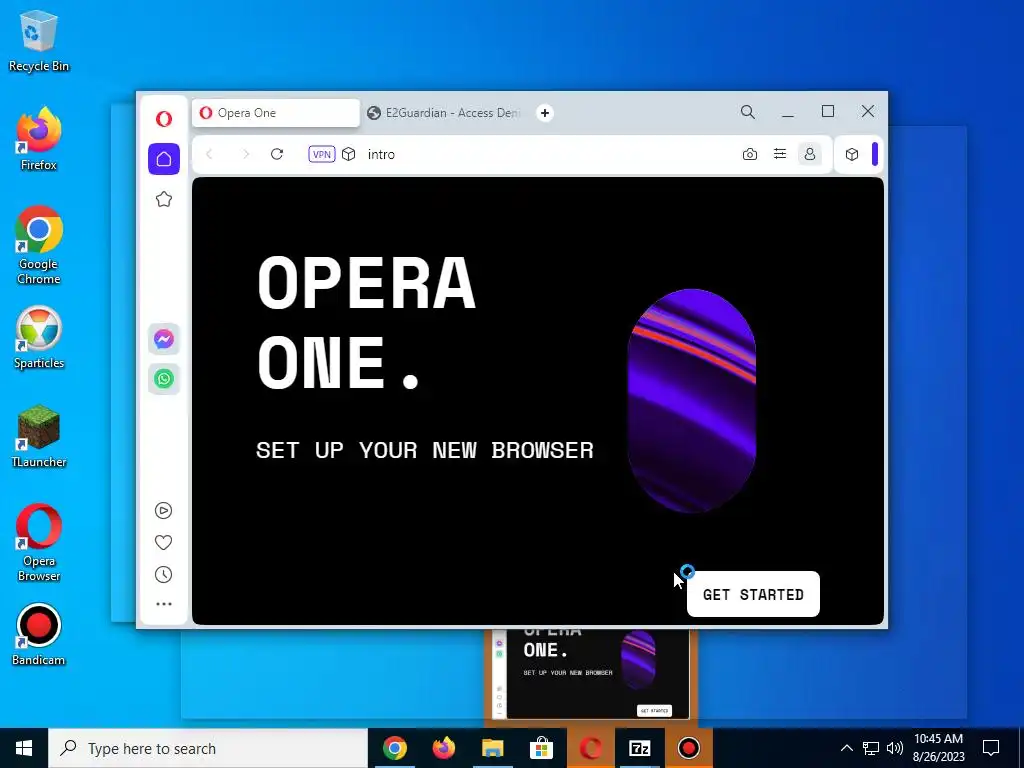Viewport: 1024px width, 768px height.
Task: Click the cube site-info icon beside intro
Action: pos(349,154)
